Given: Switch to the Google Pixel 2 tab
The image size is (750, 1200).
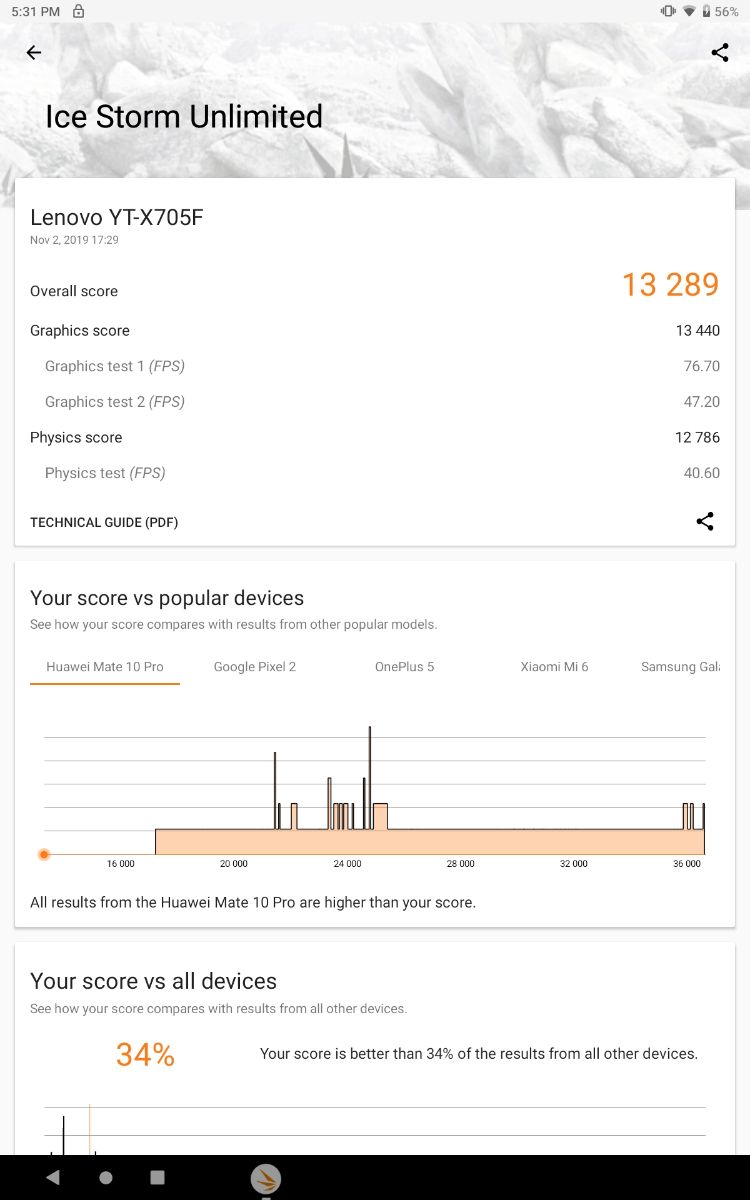Looking at the screenshot, I should click(255, 667).
